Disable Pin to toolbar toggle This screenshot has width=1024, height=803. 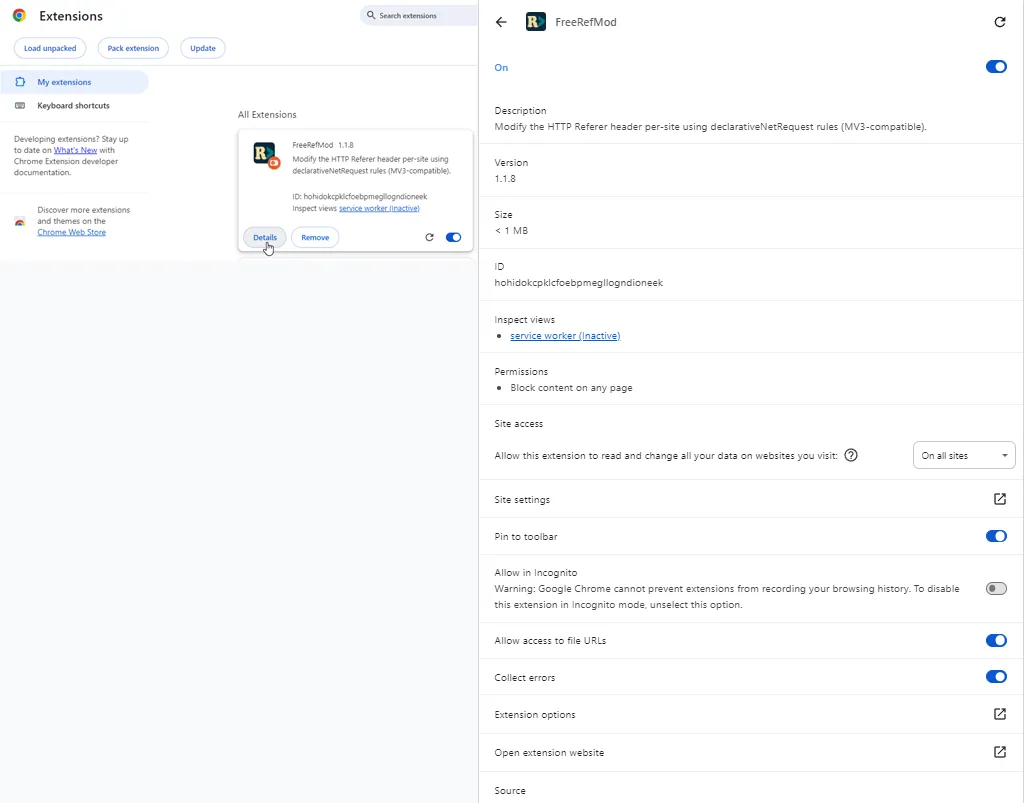tap(995, 536)
